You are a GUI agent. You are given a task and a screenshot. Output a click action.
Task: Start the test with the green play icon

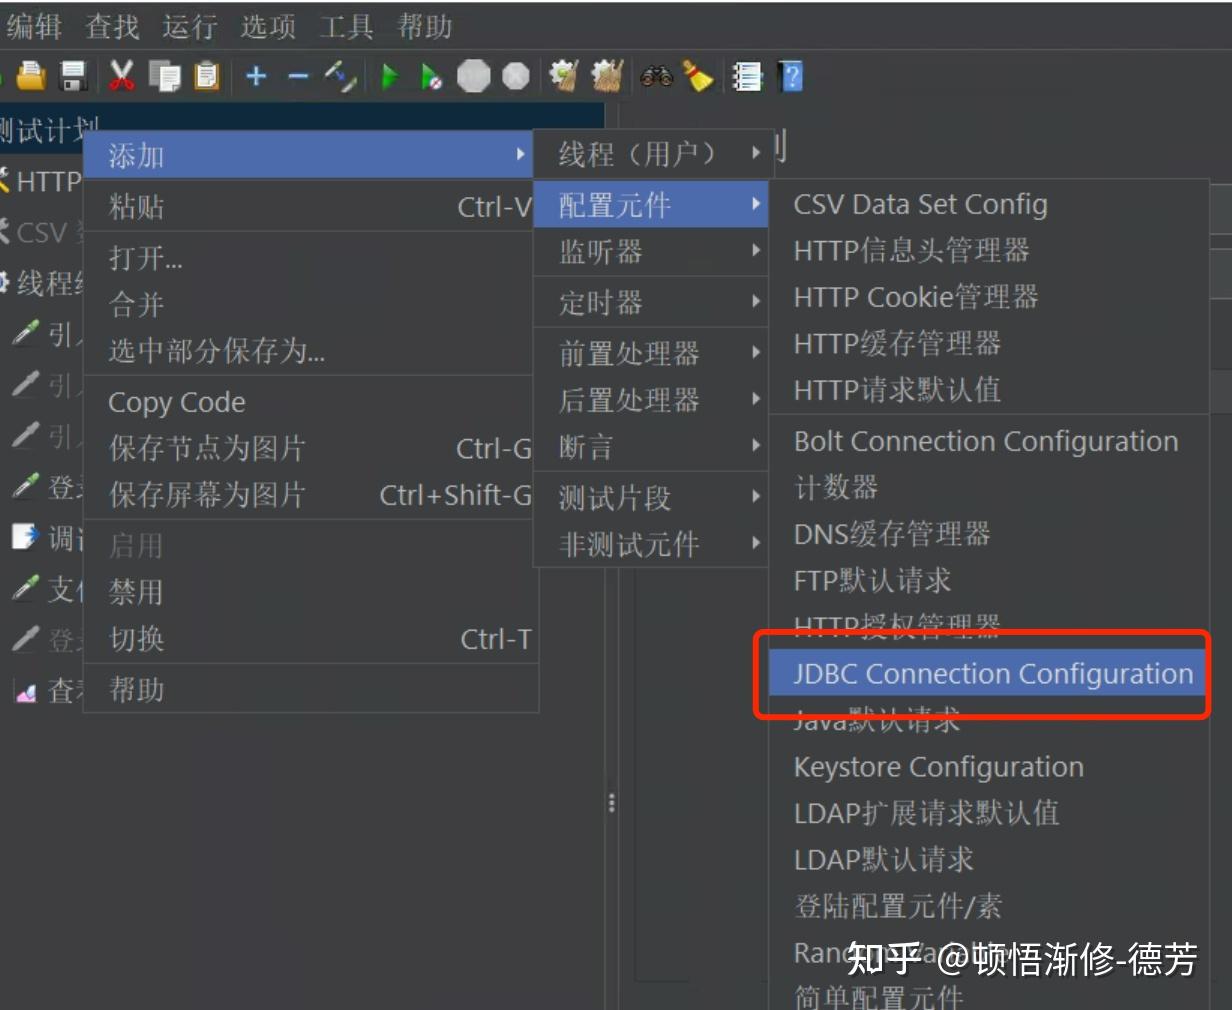(390, 77)
